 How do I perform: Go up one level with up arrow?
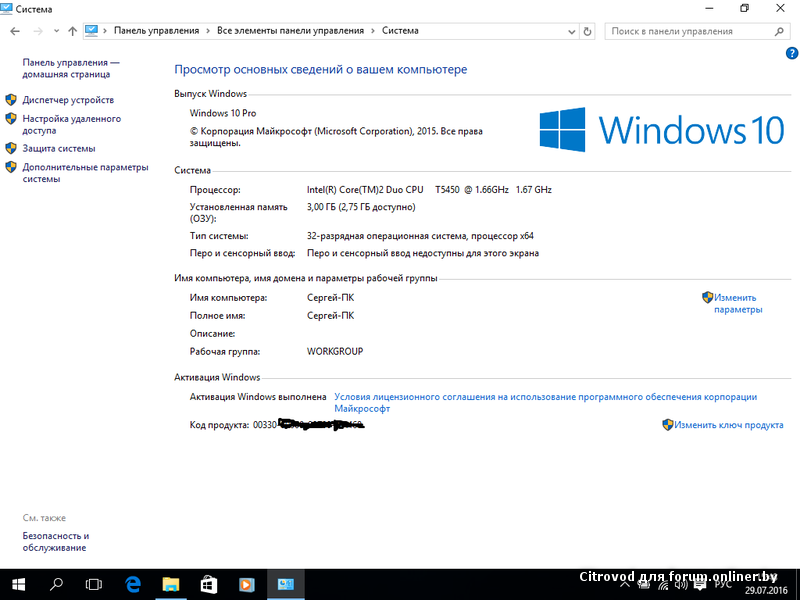72,31
